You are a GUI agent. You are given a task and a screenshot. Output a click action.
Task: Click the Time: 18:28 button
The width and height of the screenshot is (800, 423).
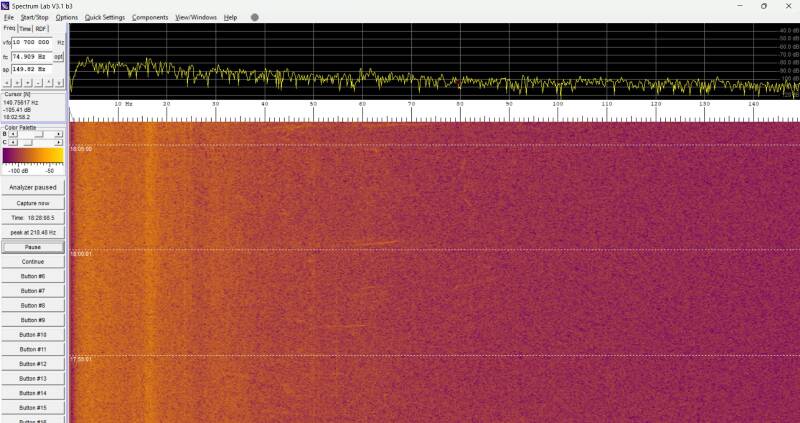point(33,218)
